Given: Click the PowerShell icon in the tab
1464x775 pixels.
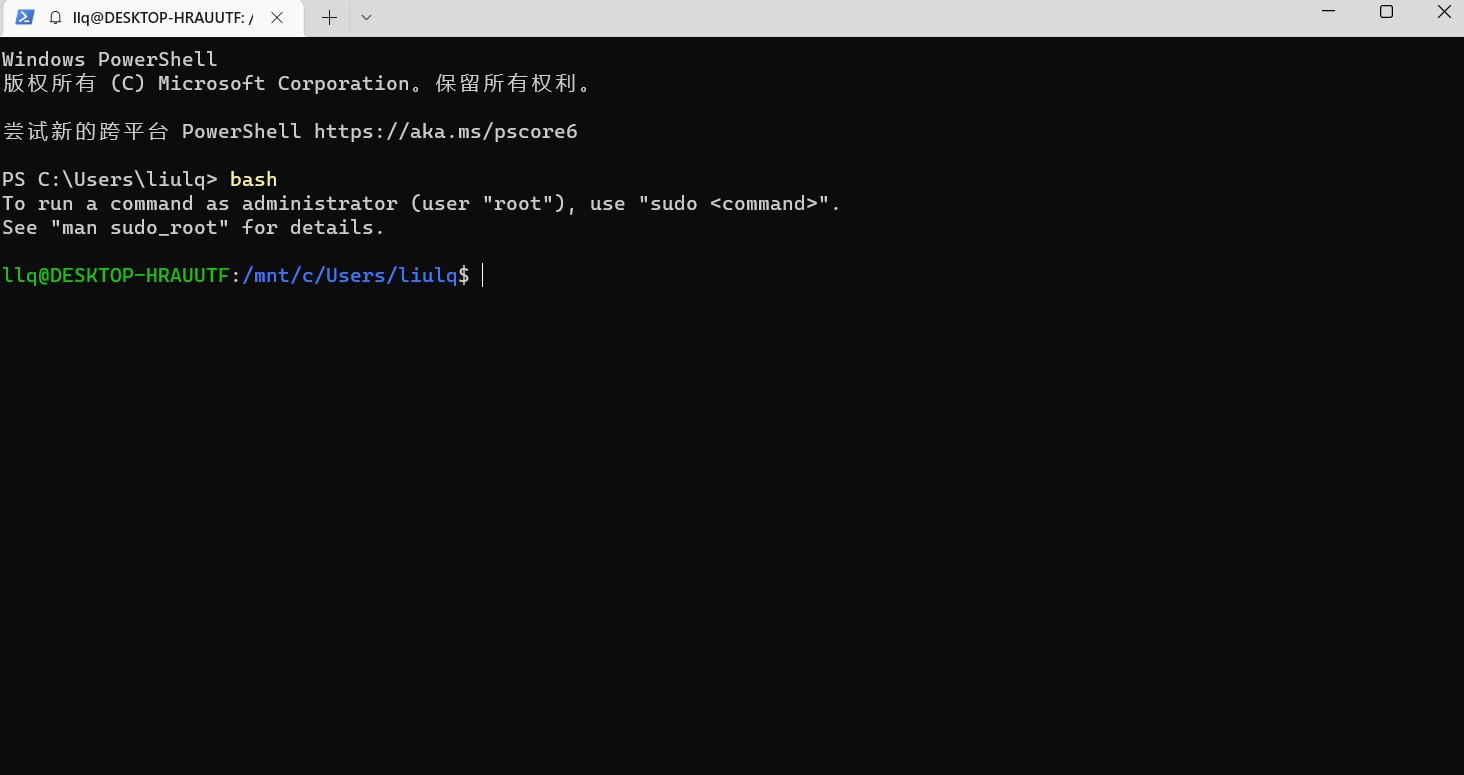Looking at the screenshot, I should tap(25, 17).
